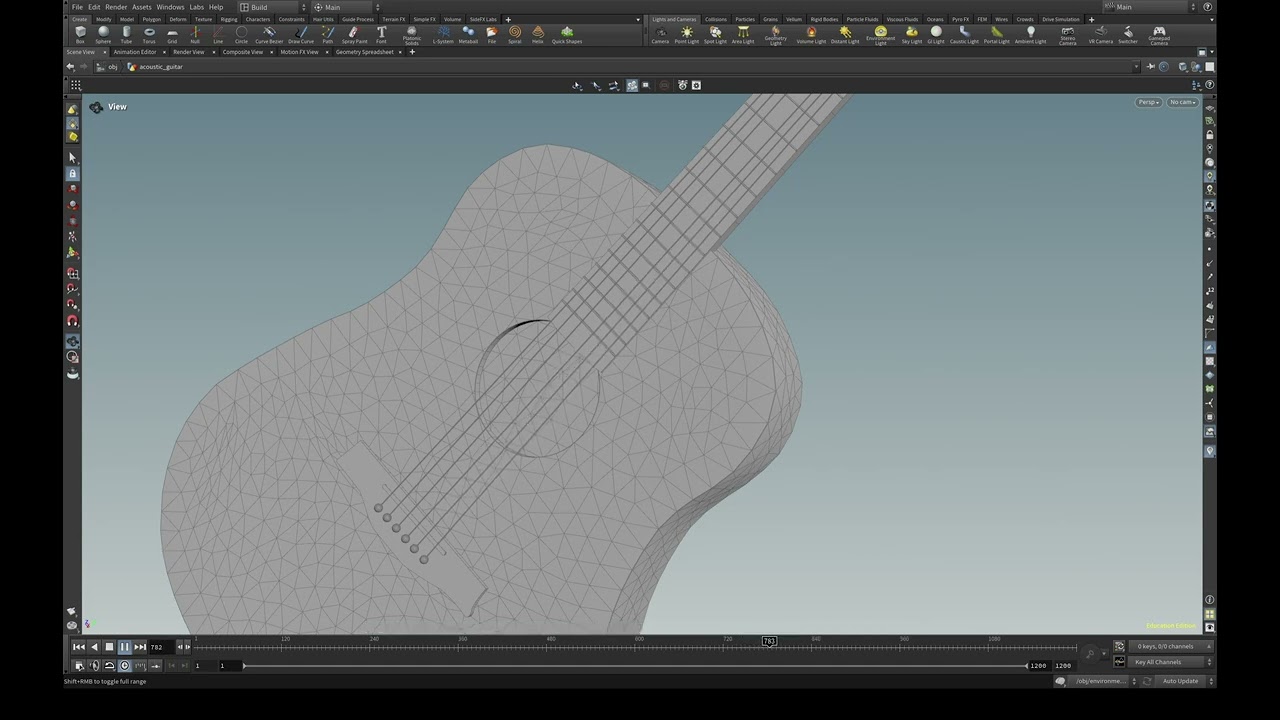
Task: Open the Windows menu
Action: tap(170, 7)
